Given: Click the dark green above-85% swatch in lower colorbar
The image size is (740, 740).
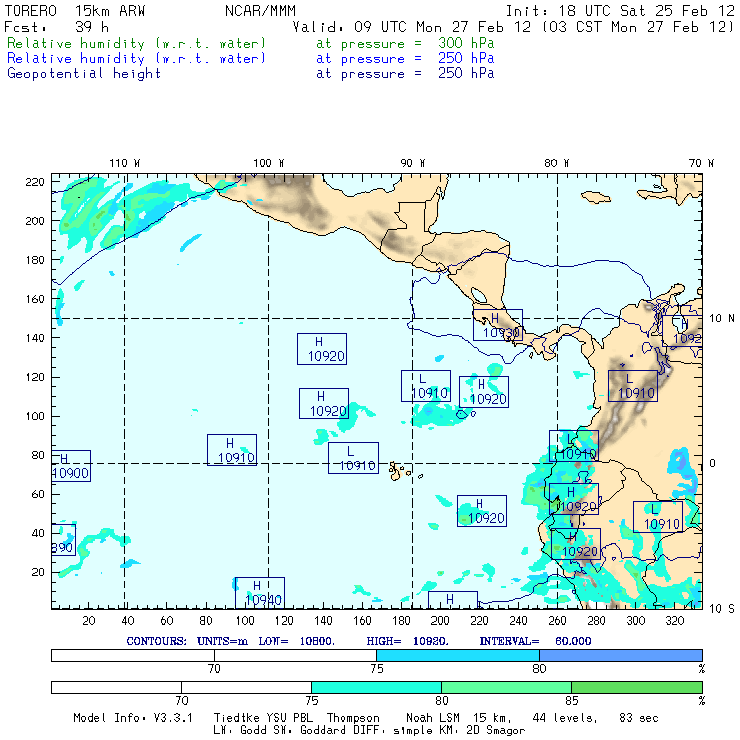Looking at the screenshot, I should 637,687.
